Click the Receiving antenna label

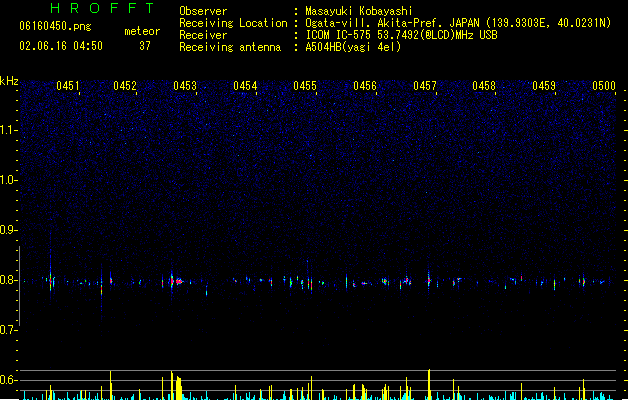230,47
